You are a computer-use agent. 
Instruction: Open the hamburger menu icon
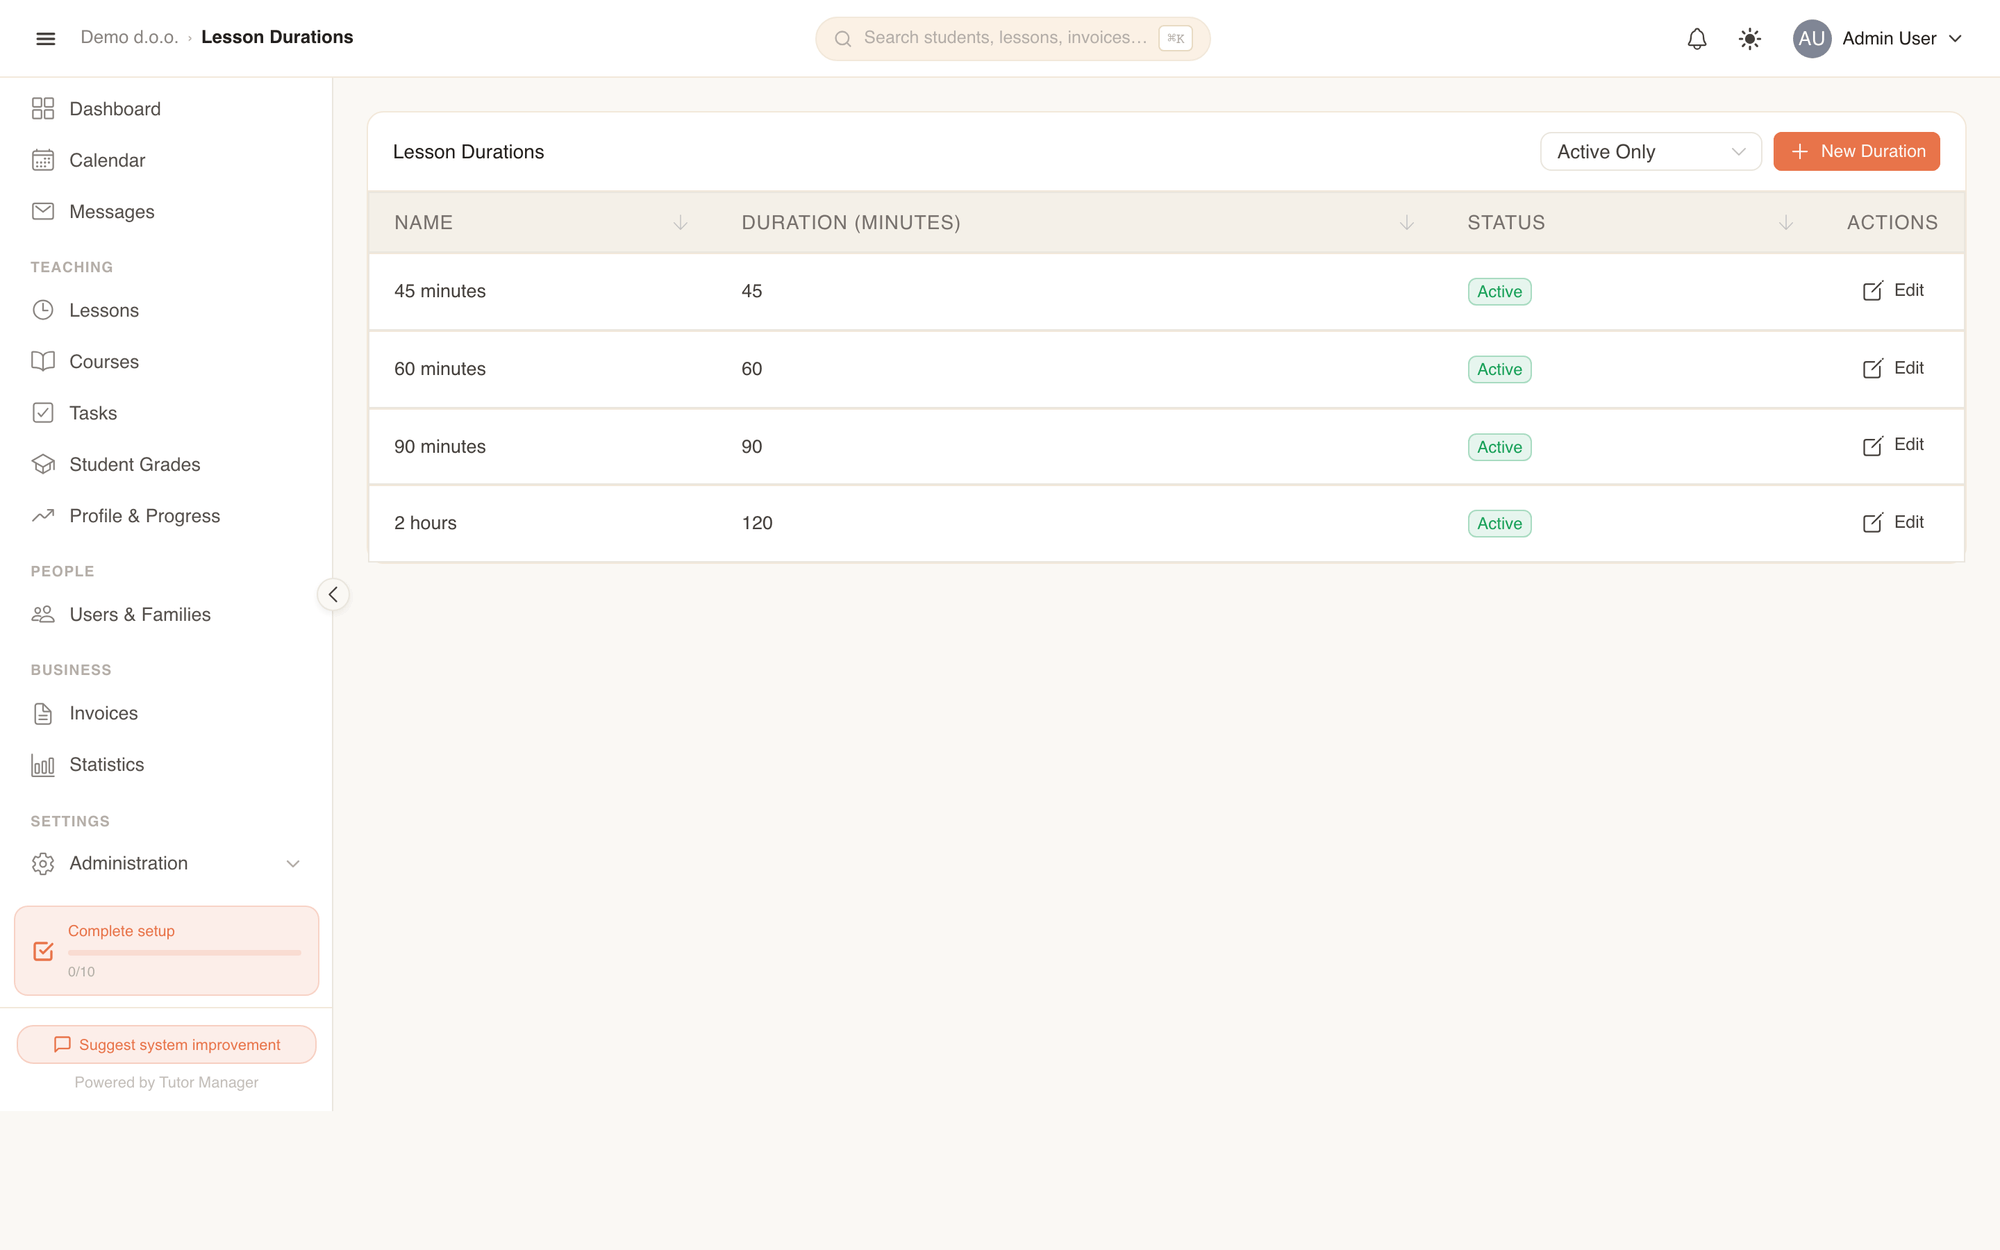pyautogui.click(x=45, y=38)
